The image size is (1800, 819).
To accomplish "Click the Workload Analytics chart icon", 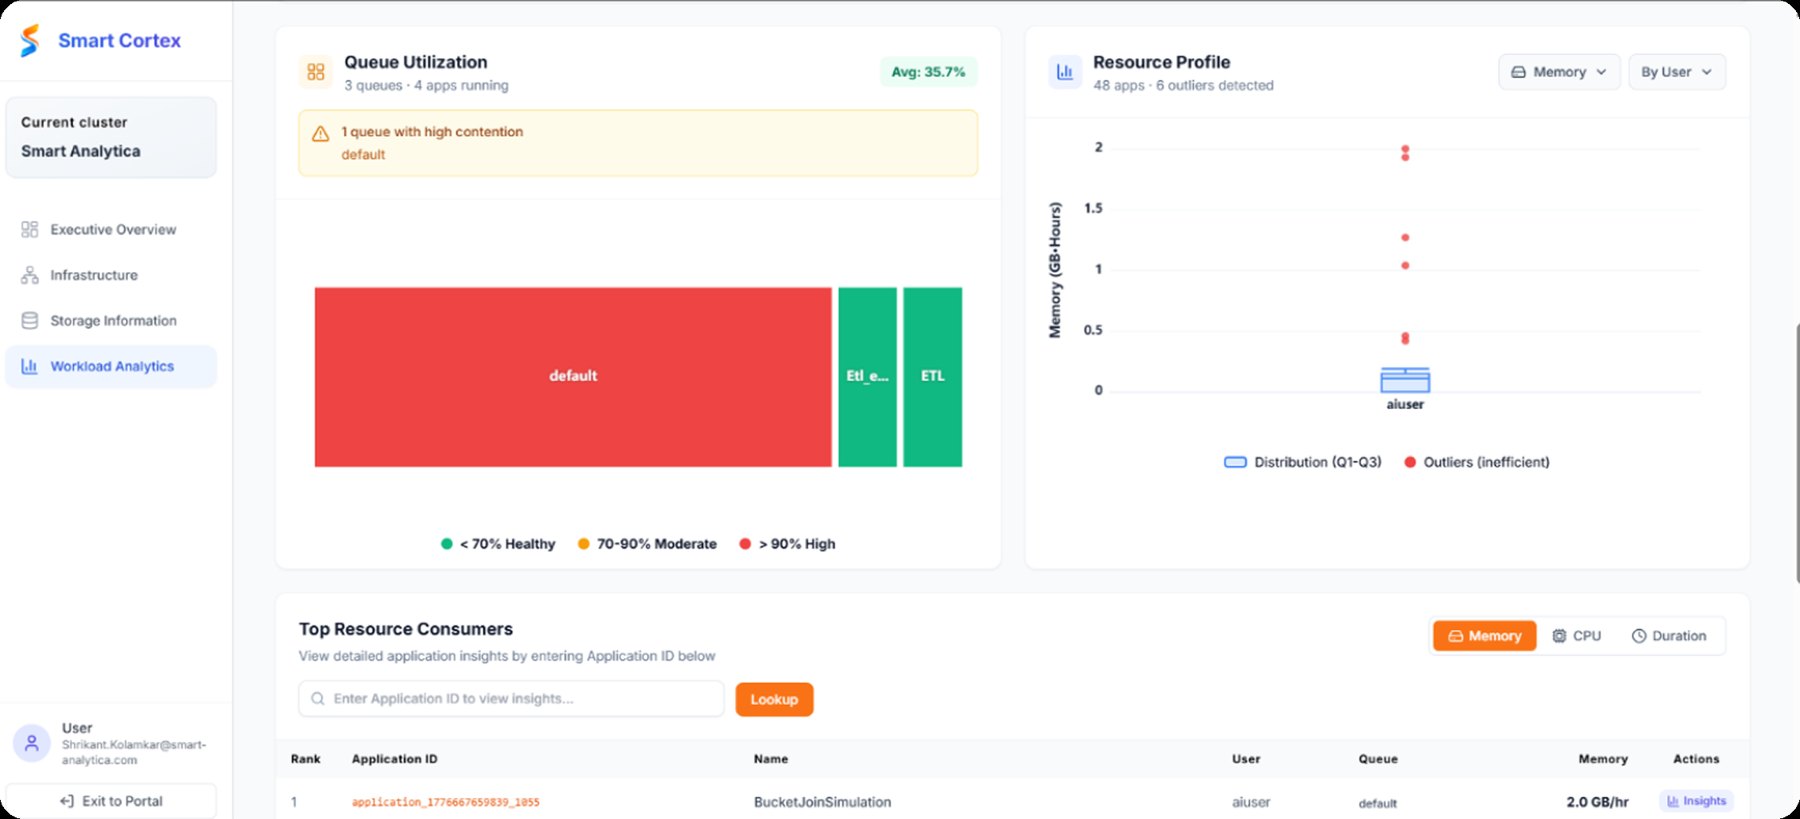I will coord(30,366).
